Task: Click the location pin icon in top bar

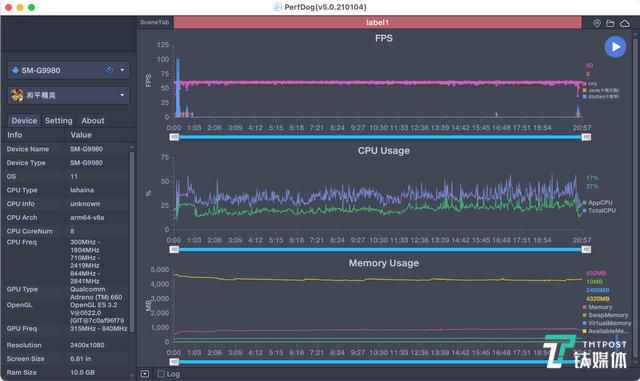Action: pyautogui.click(x=597, y=23)
